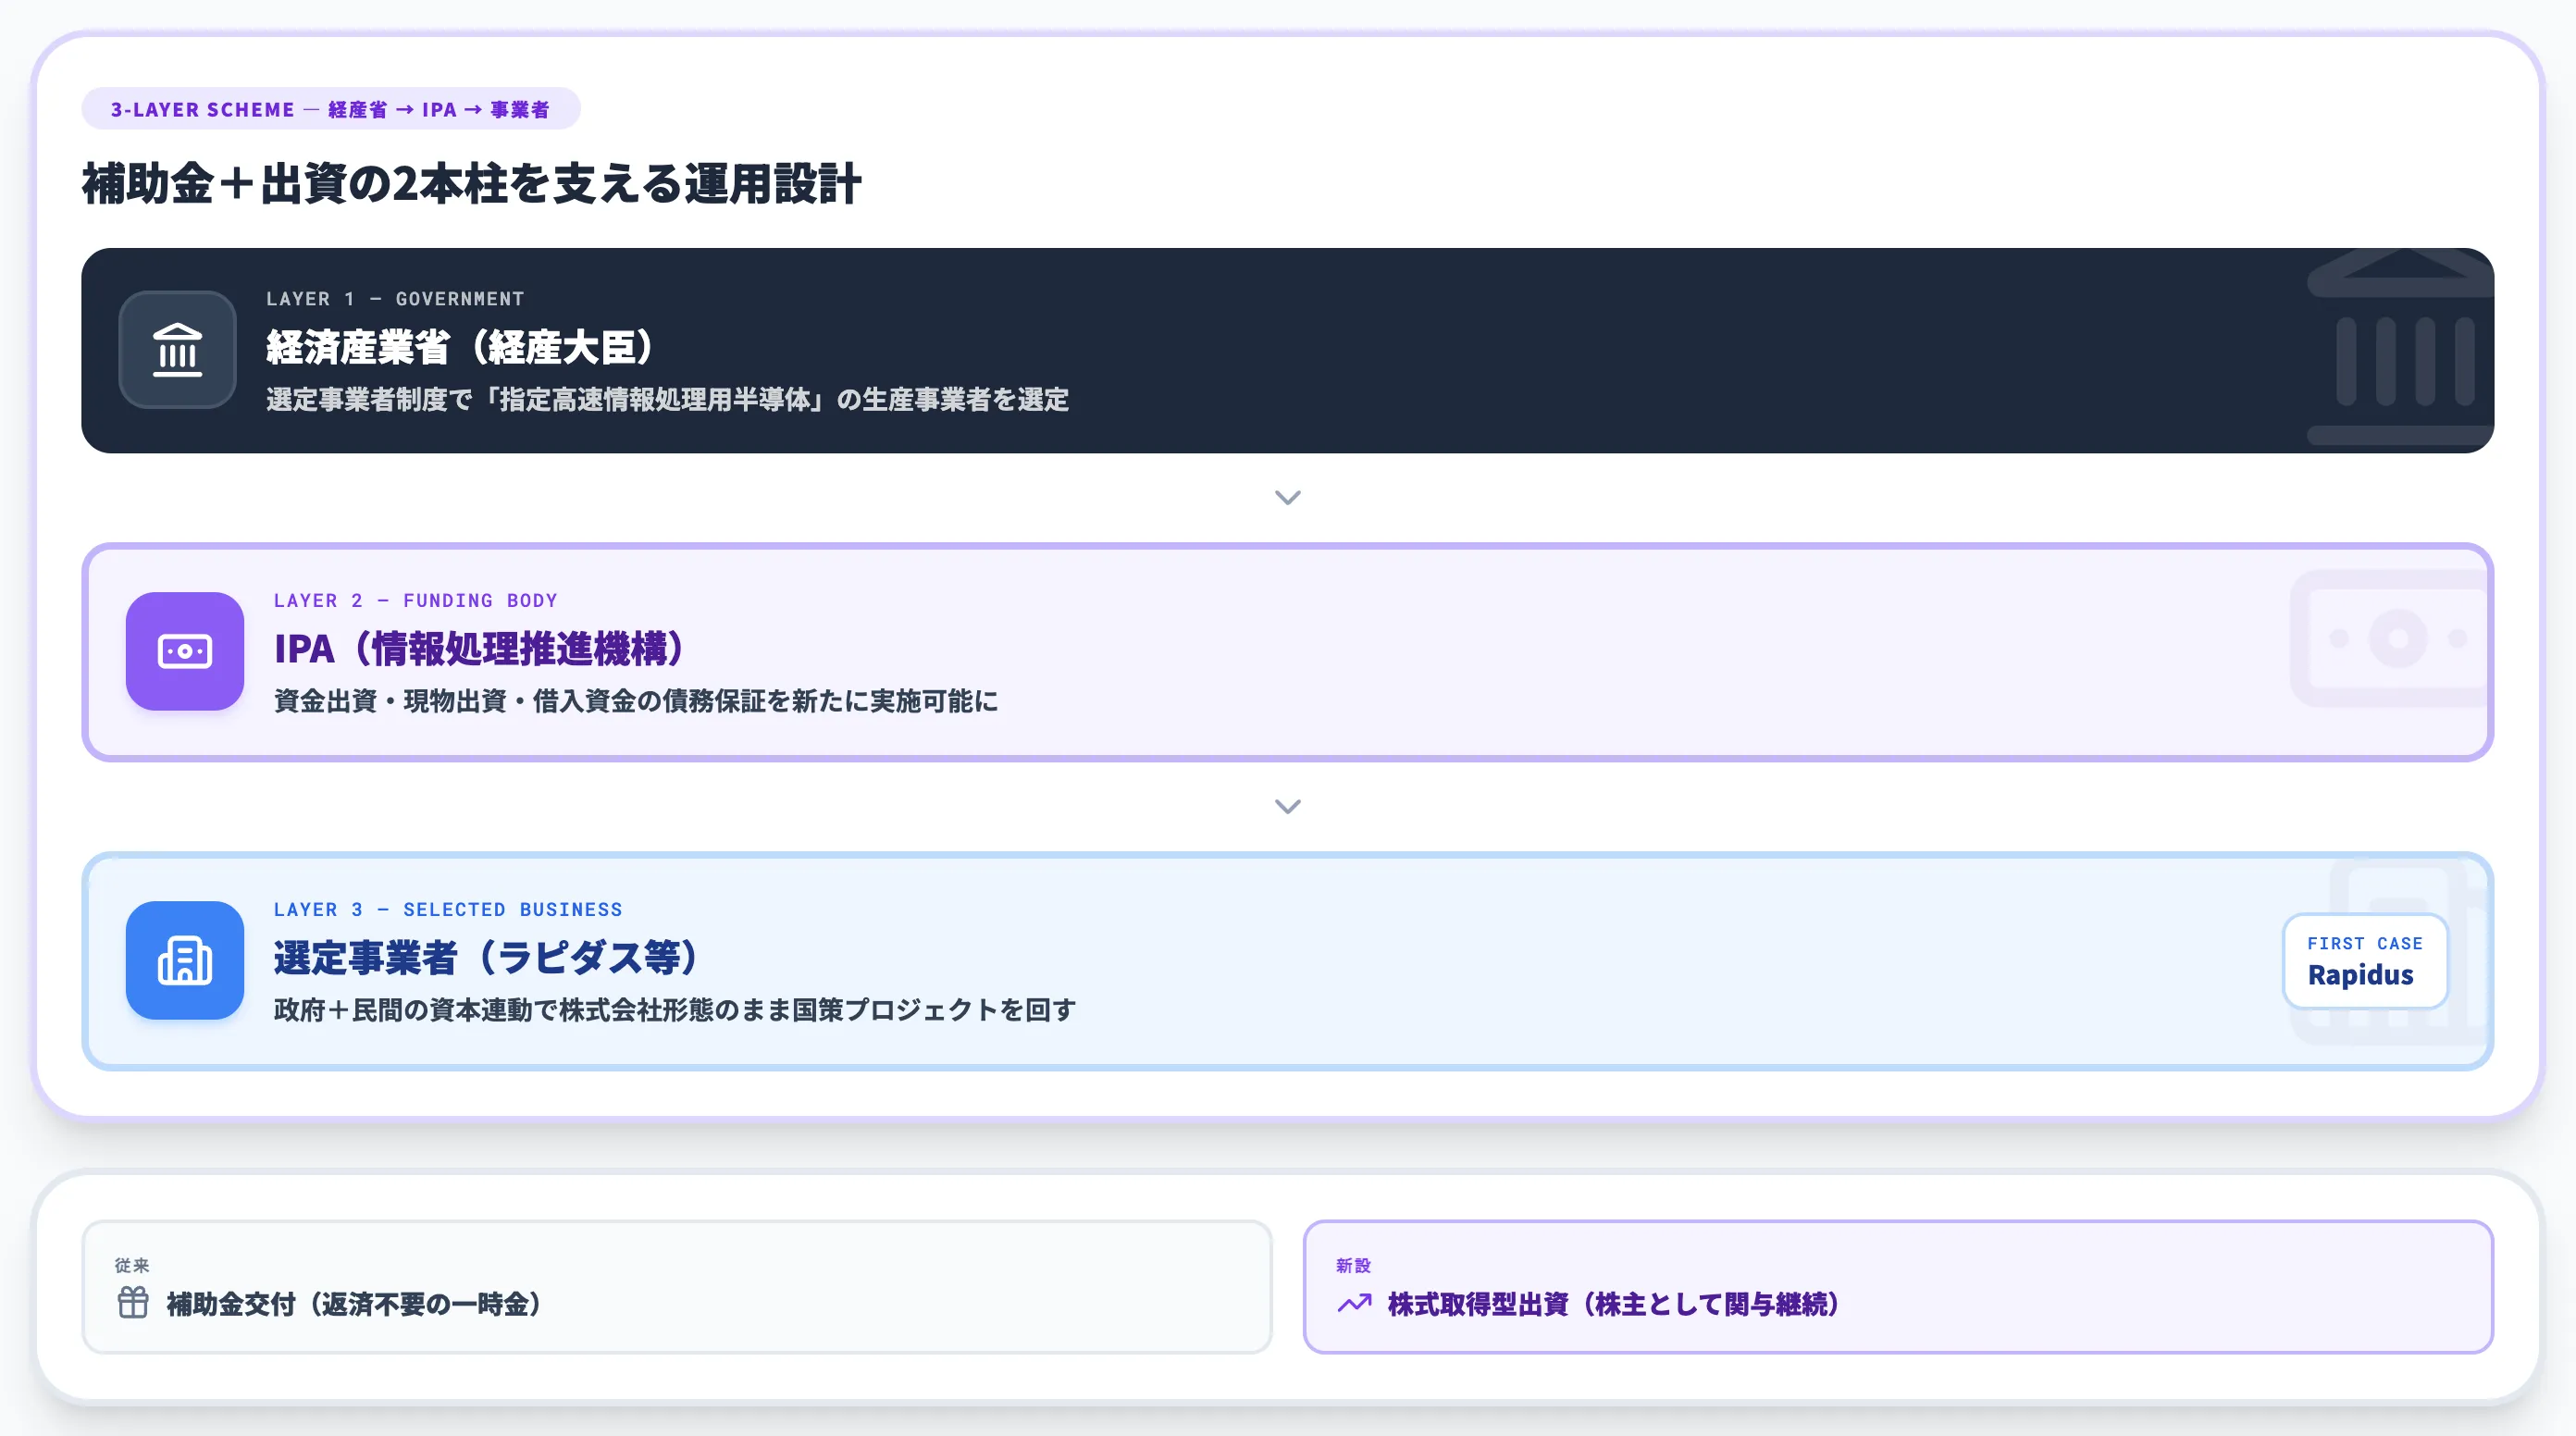Click the heading 補助金＋出資の2本柱を支える運用設計
This screenshot has height=1436, width=2576.
tap(472, 184)
